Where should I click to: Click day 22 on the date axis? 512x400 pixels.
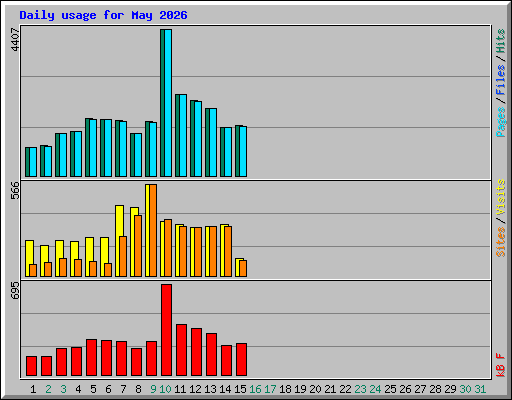[345, 389]
